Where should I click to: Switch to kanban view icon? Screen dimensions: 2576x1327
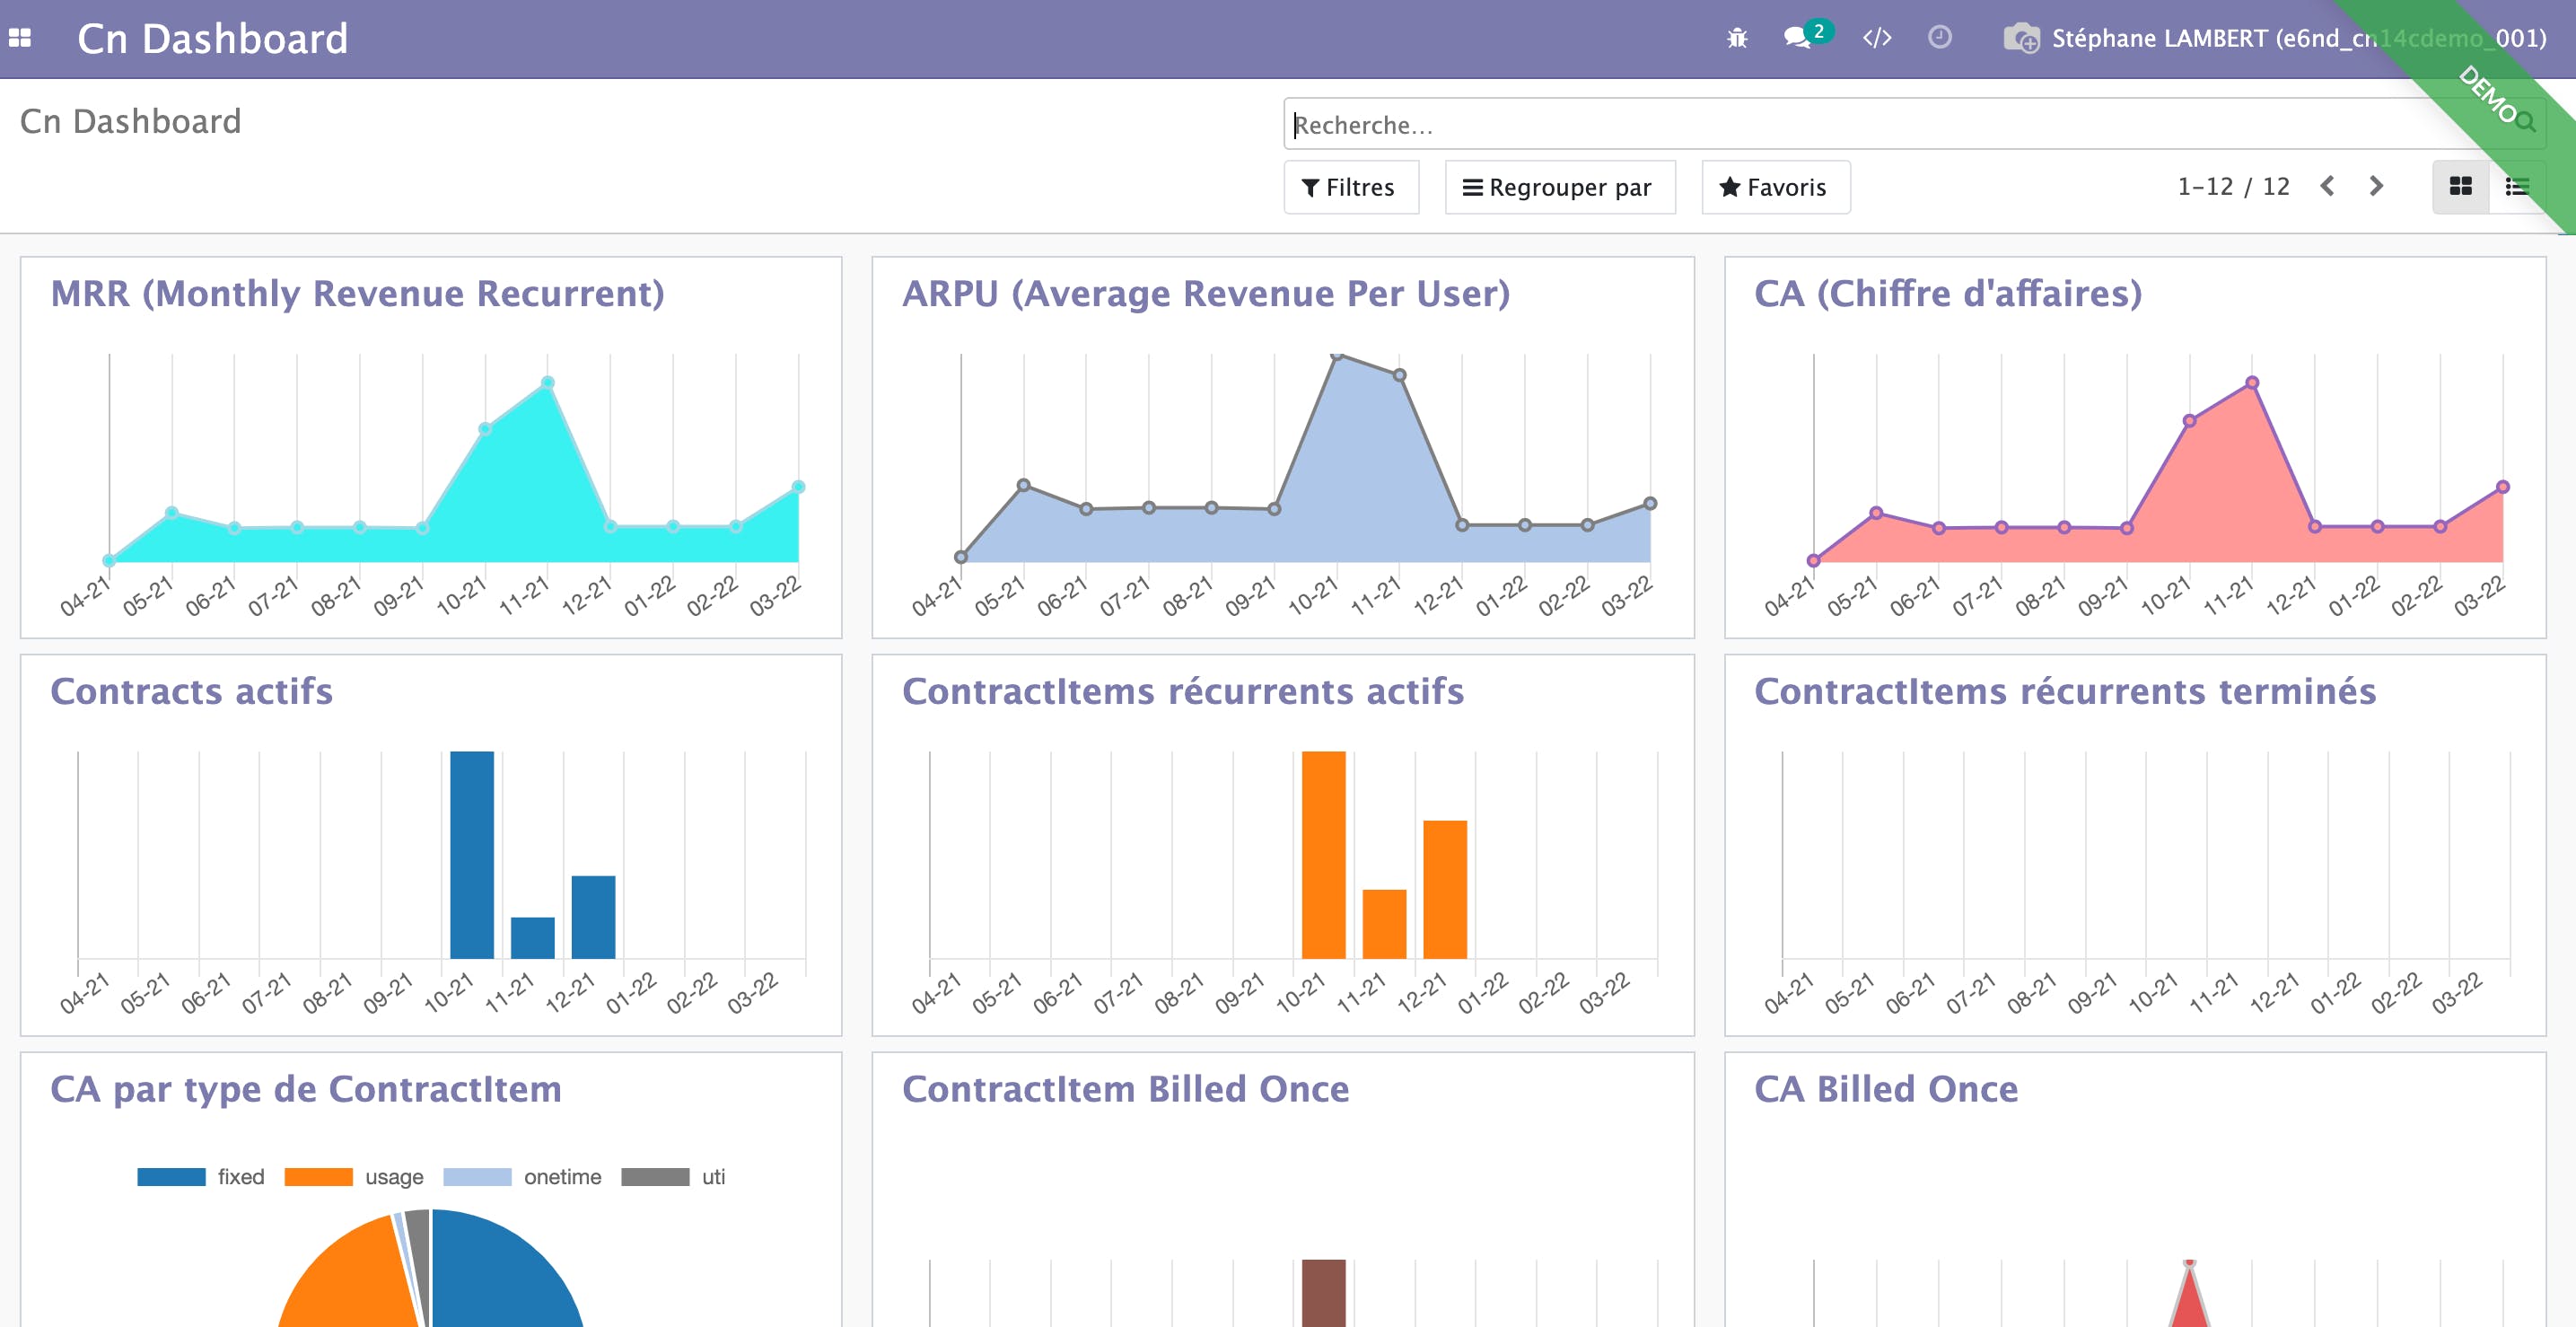point(2460,187)
